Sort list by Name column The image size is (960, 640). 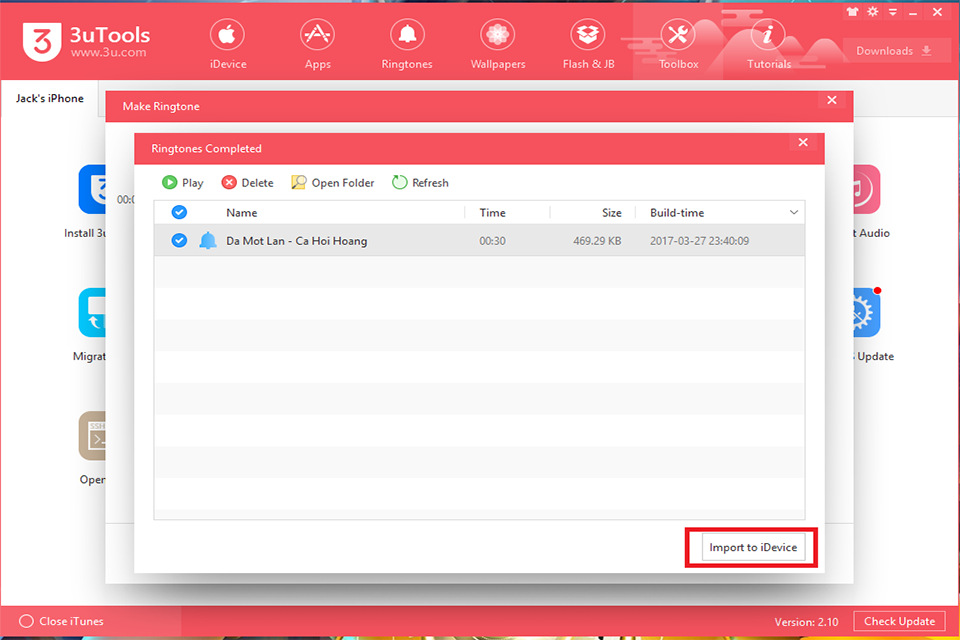tap(241, 213)
